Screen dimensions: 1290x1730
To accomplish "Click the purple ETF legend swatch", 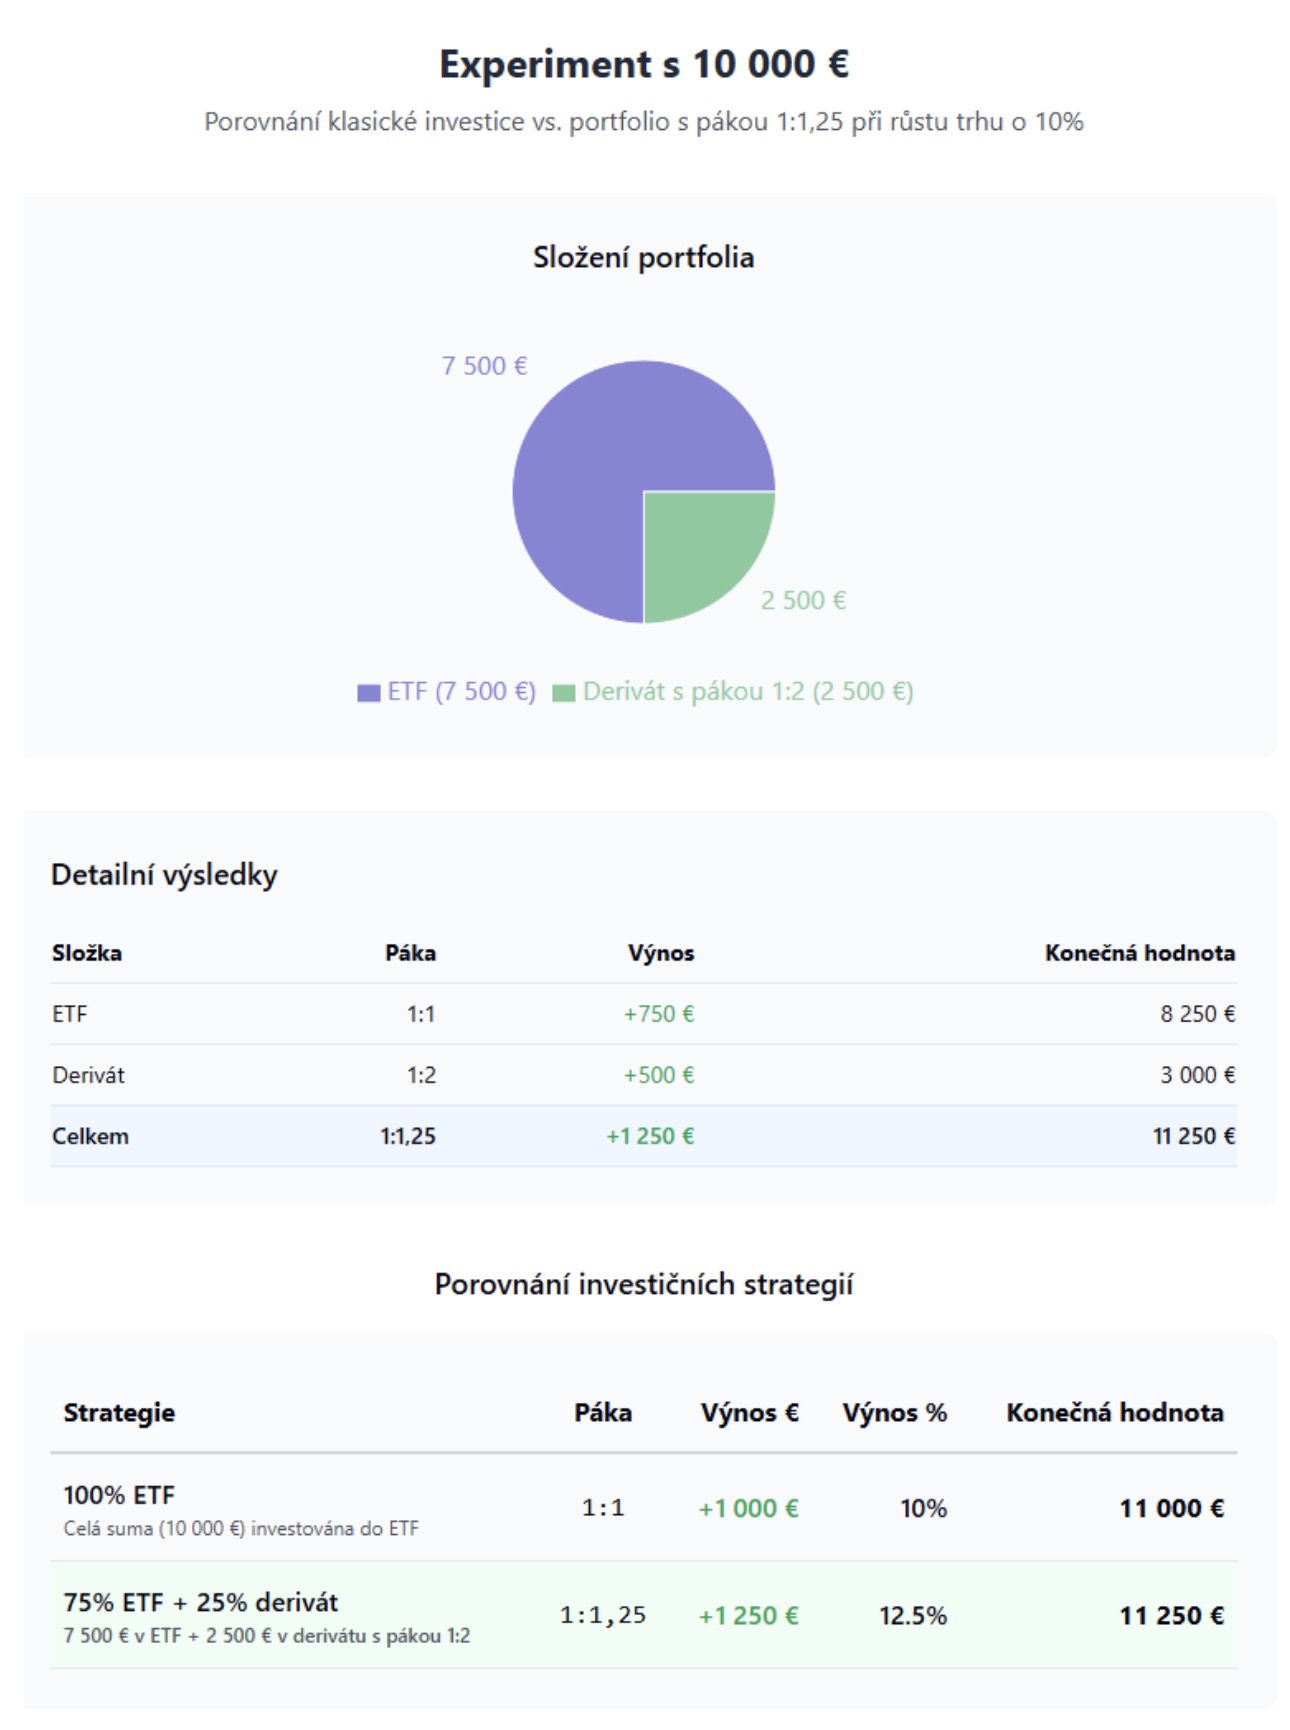I will 368,693.
